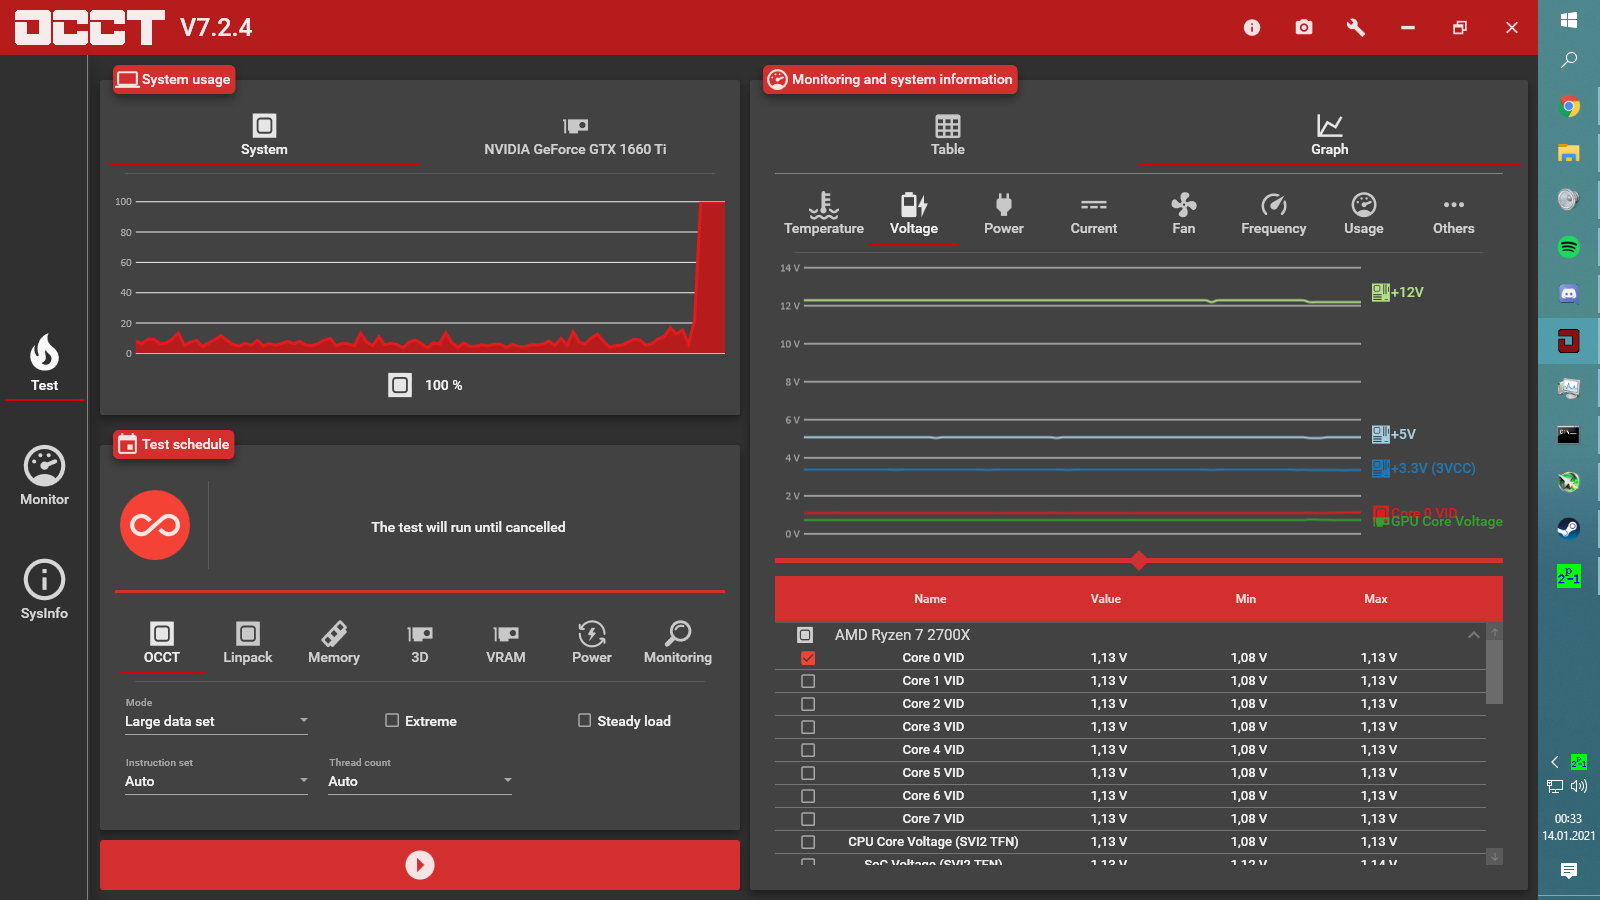
Task: Take a screenshot with the camera icon
Action: point(1304,28)
